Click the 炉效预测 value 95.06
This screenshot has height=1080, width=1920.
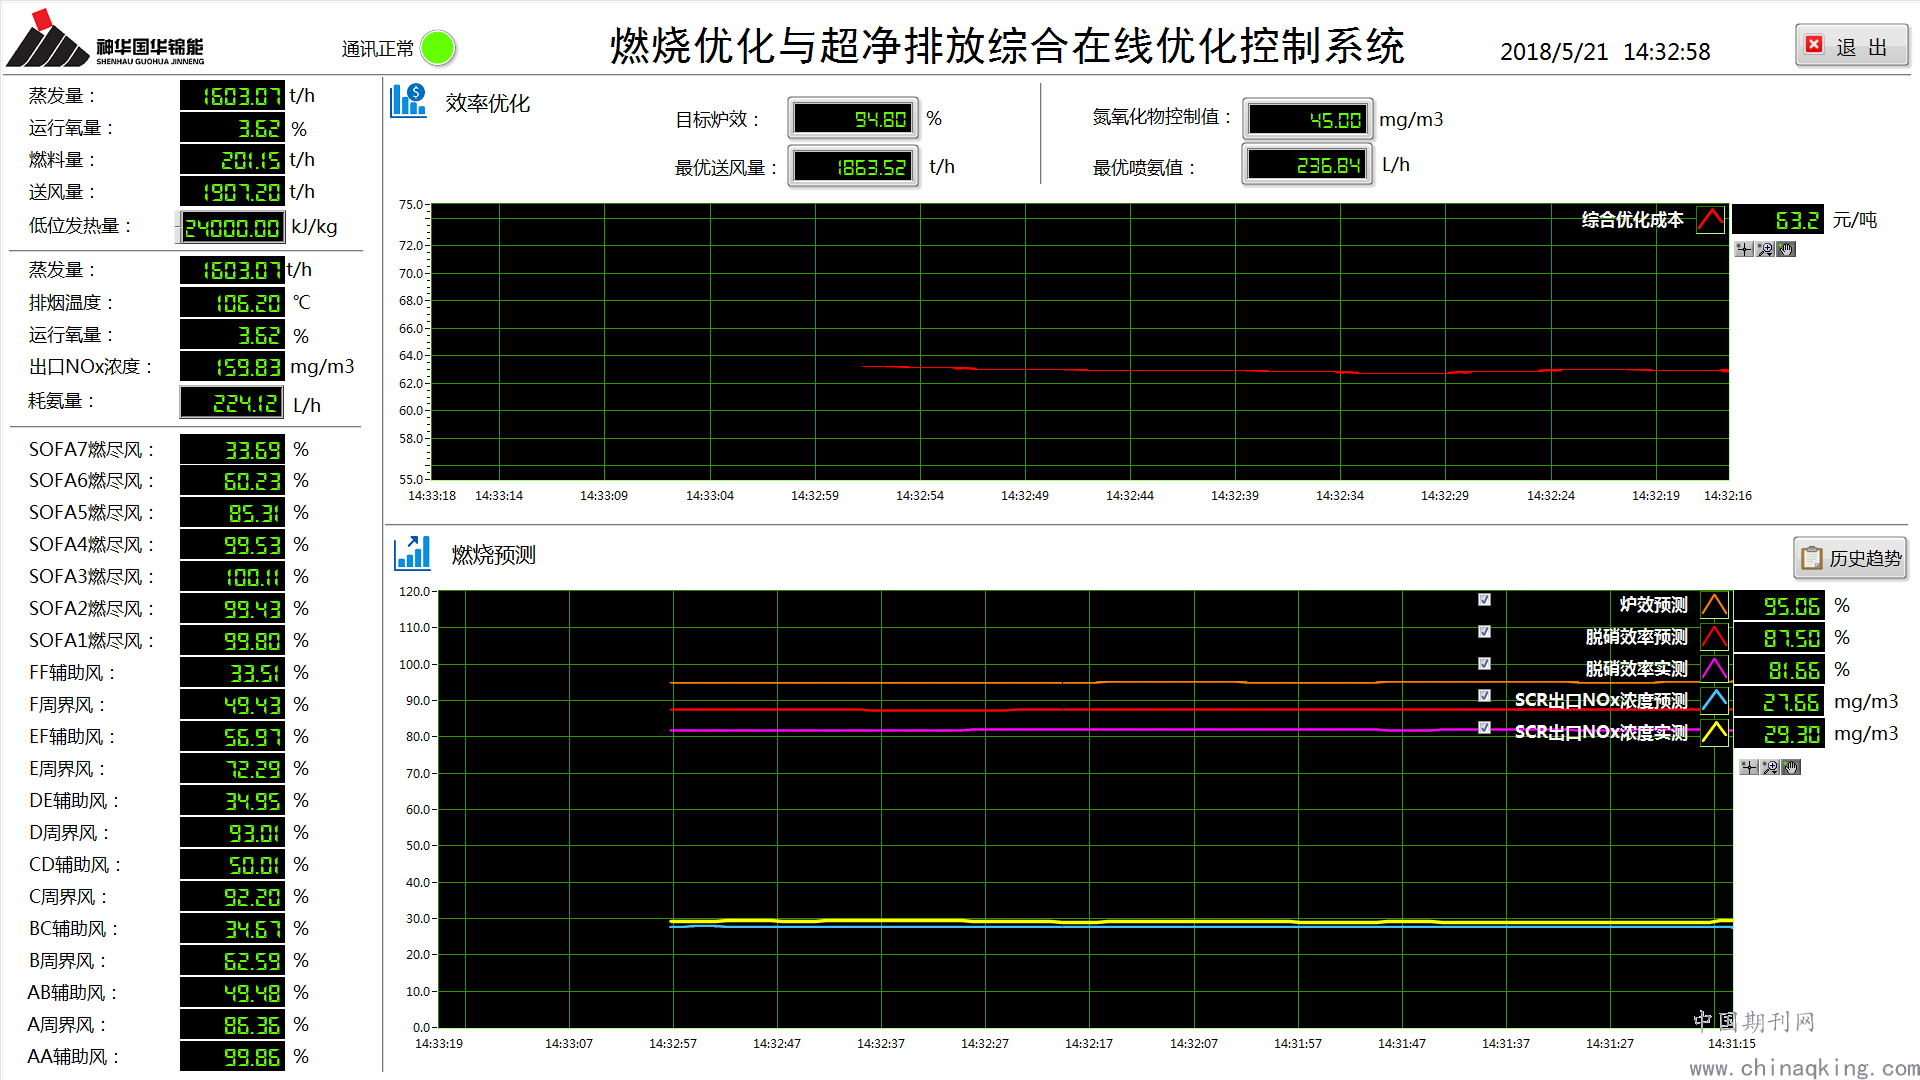pos(1779,606)
